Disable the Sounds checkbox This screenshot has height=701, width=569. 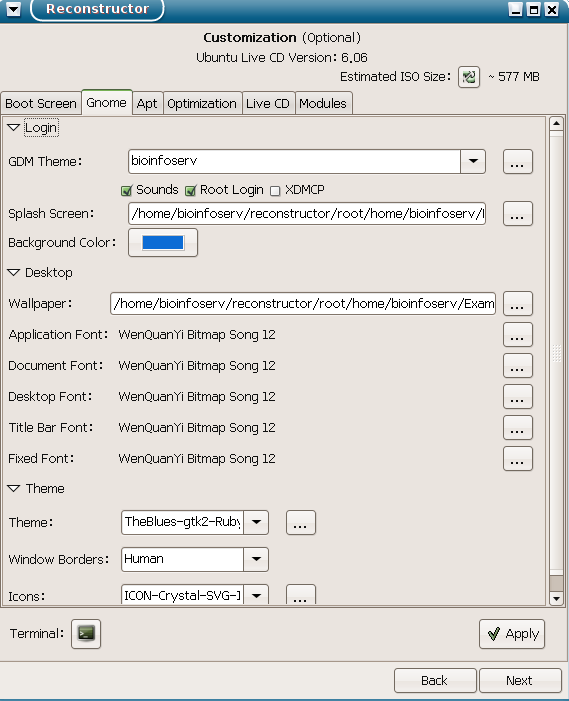[126, 191]
